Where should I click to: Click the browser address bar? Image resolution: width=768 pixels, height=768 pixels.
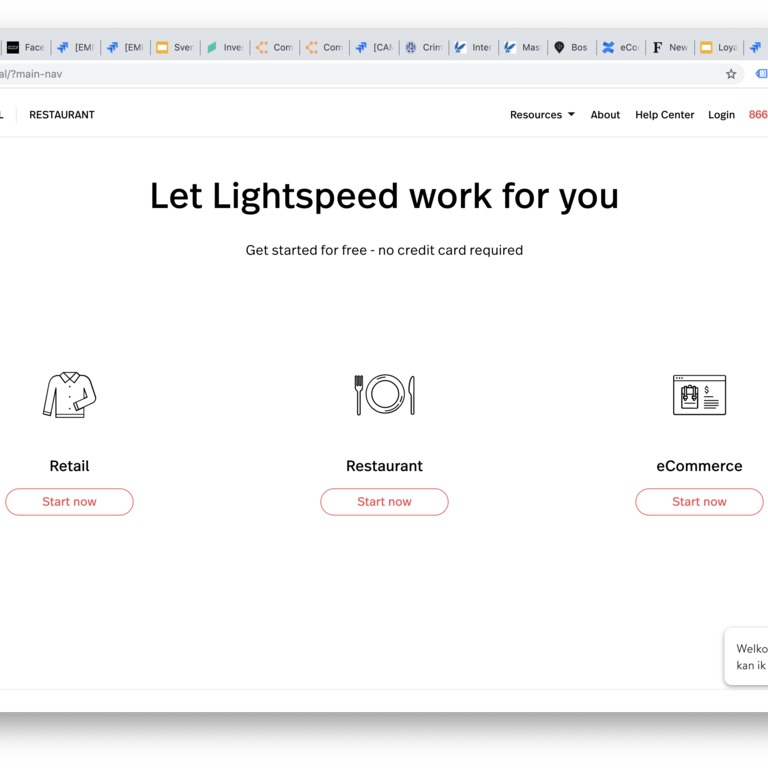pos(350,74)
